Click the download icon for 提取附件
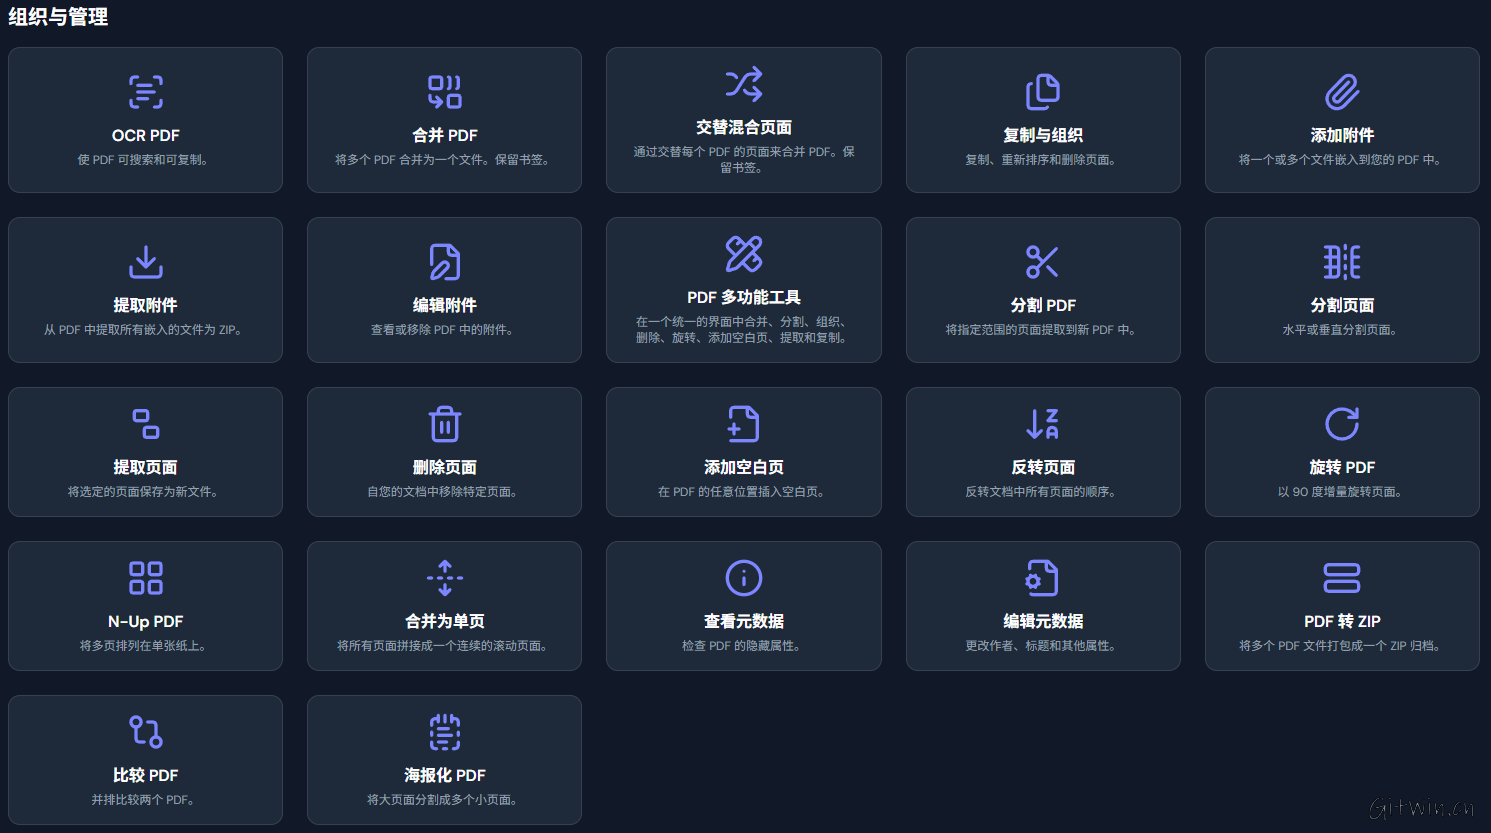This screenshot has height=833, width=1491. click(145, 262)
